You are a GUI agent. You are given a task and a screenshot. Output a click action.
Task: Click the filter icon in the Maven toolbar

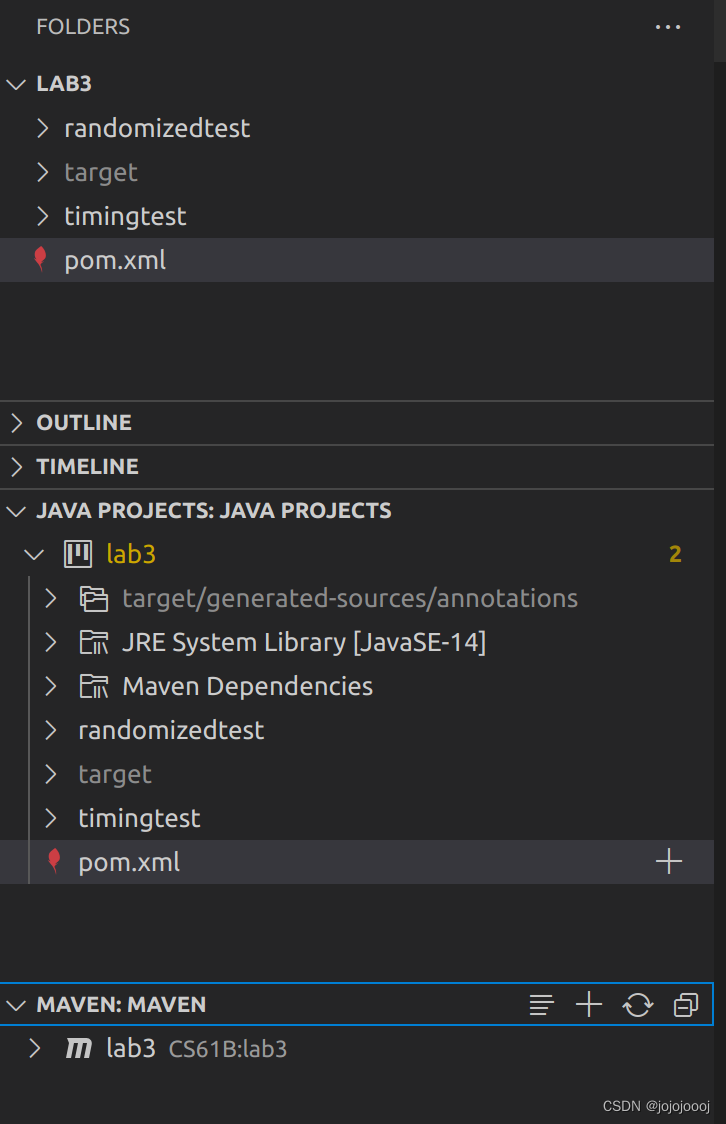pyautogui.click(x=540, y=1005)
